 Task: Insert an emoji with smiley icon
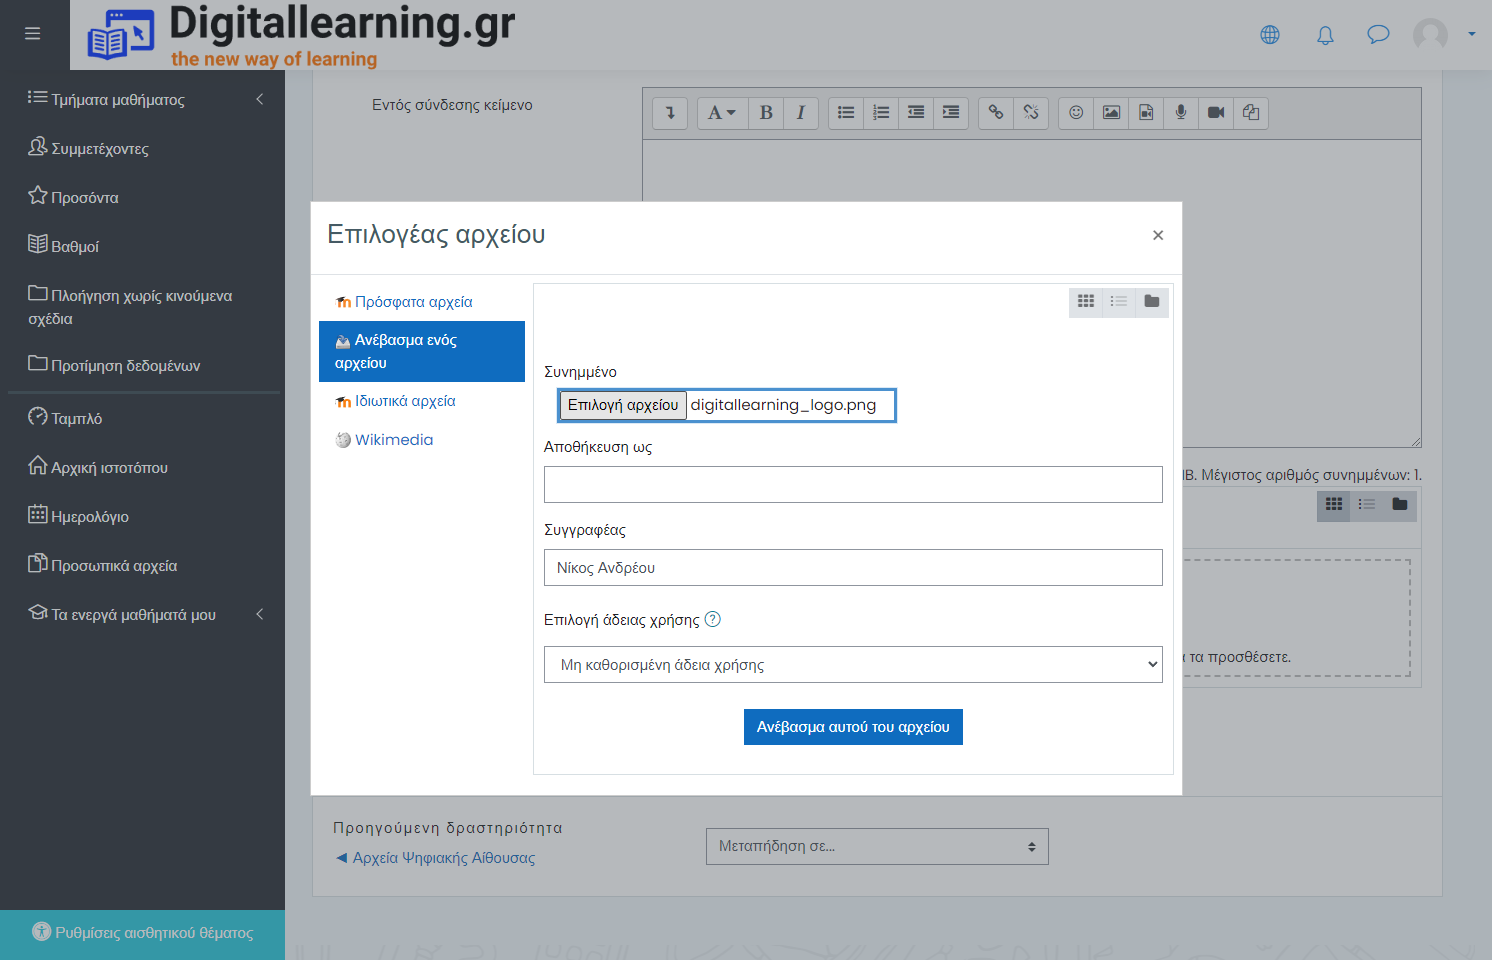[1076, 113]
